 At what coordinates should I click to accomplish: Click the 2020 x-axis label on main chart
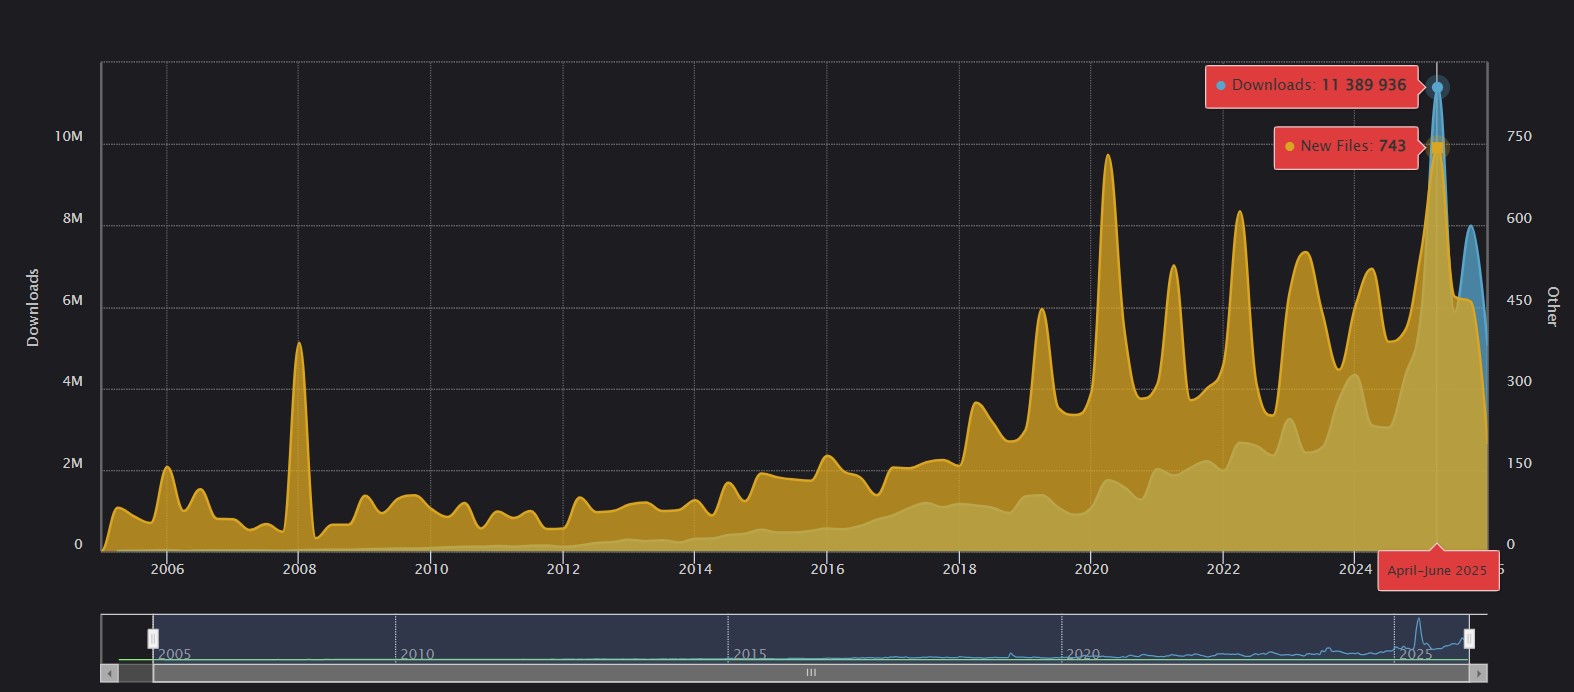(1091, 569)
